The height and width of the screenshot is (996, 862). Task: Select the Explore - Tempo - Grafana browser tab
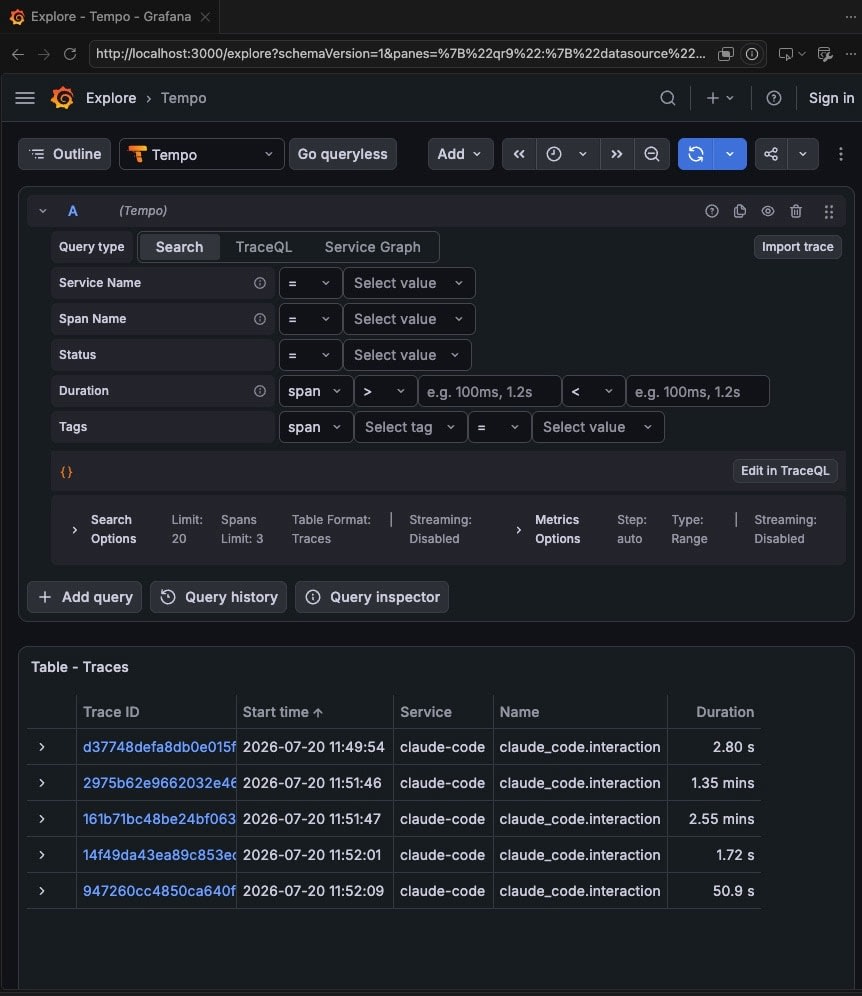pos(109,17)
